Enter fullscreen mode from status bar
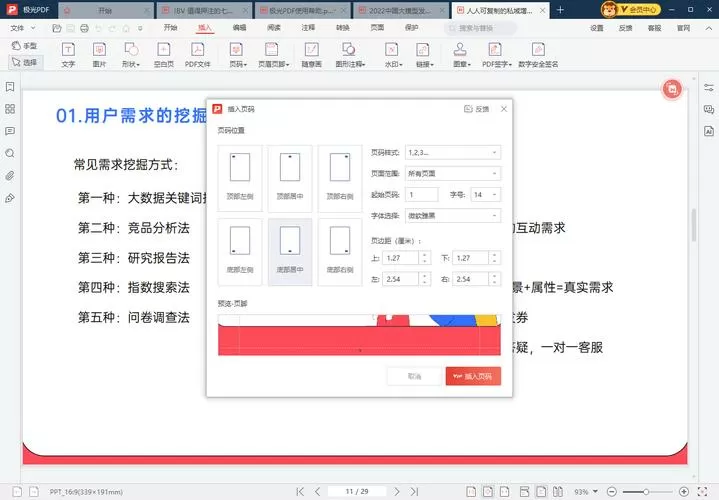Screen dimensions: 719x500 coord(702,492)
